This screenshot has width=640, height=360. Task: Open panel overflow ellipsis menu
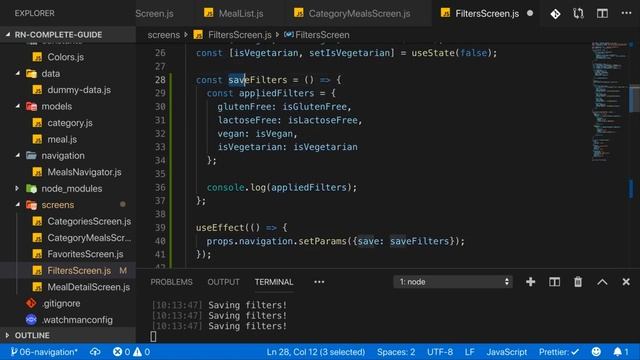click(319, 282)
